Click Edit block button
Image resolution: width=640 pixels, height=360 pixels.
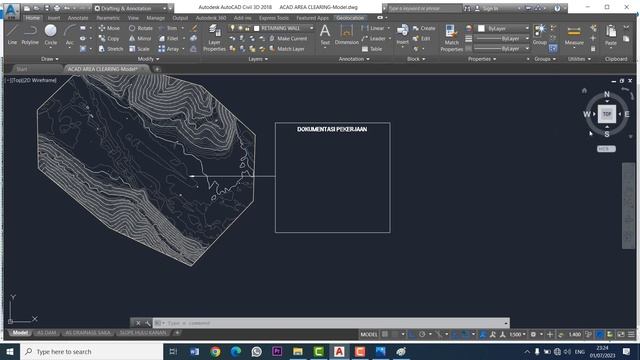pyautogui.click(x=421, y=38)
